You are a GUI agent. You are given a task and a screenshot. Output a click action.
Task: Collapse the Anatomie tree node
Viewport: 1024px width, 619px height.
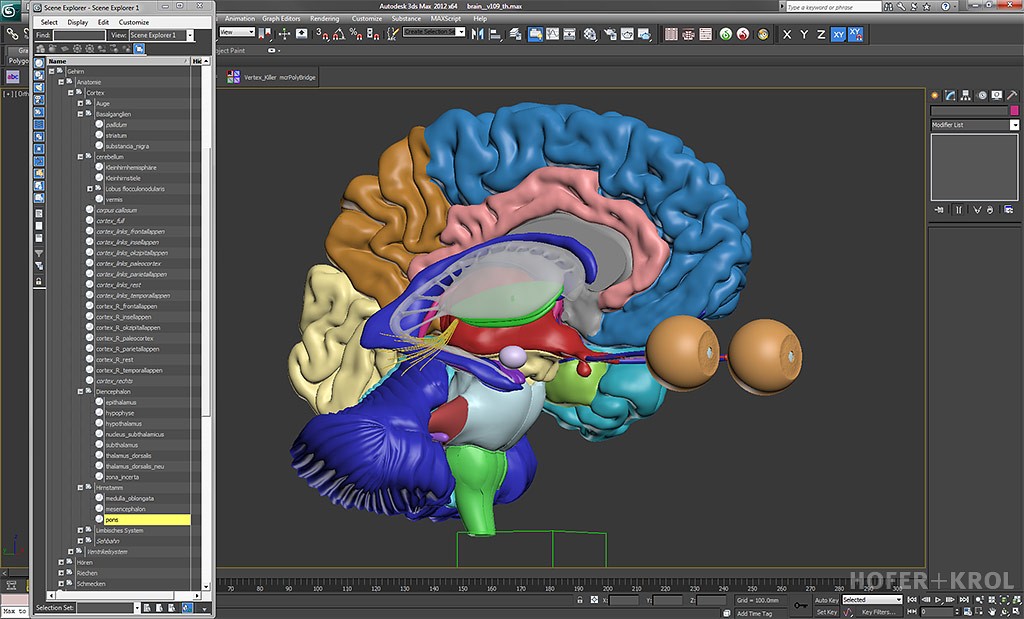coord(61,82)
